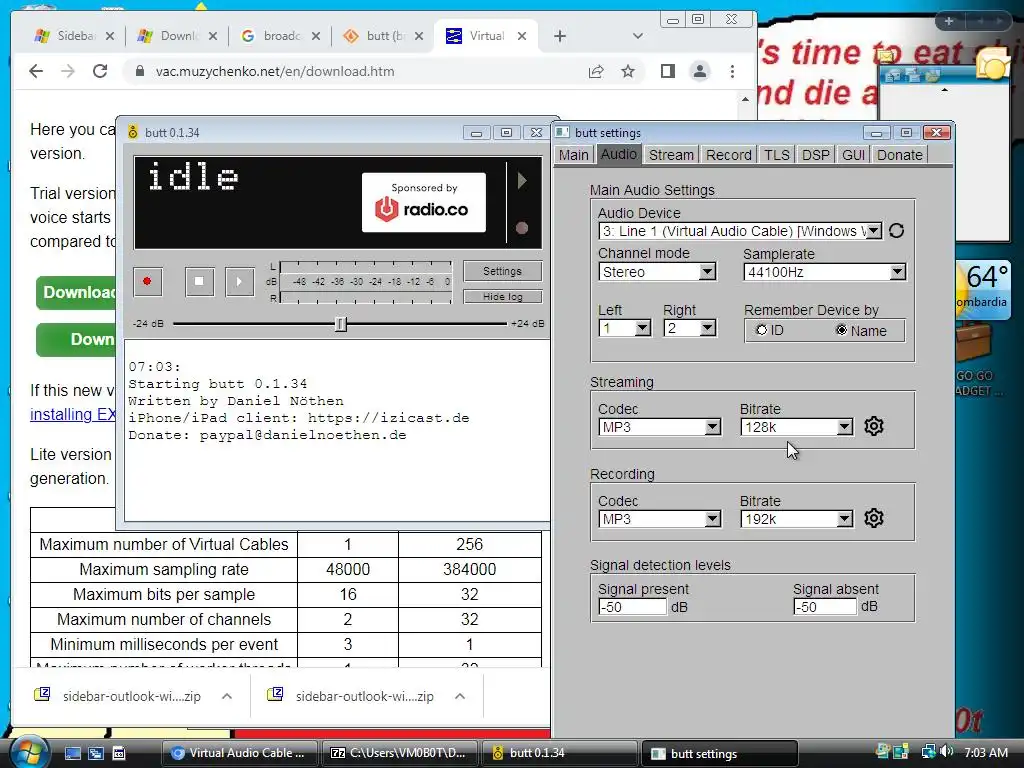Click second green Download button on webpage
The height and width of the screenshot is (768, 1024).
tap(76, 340)
